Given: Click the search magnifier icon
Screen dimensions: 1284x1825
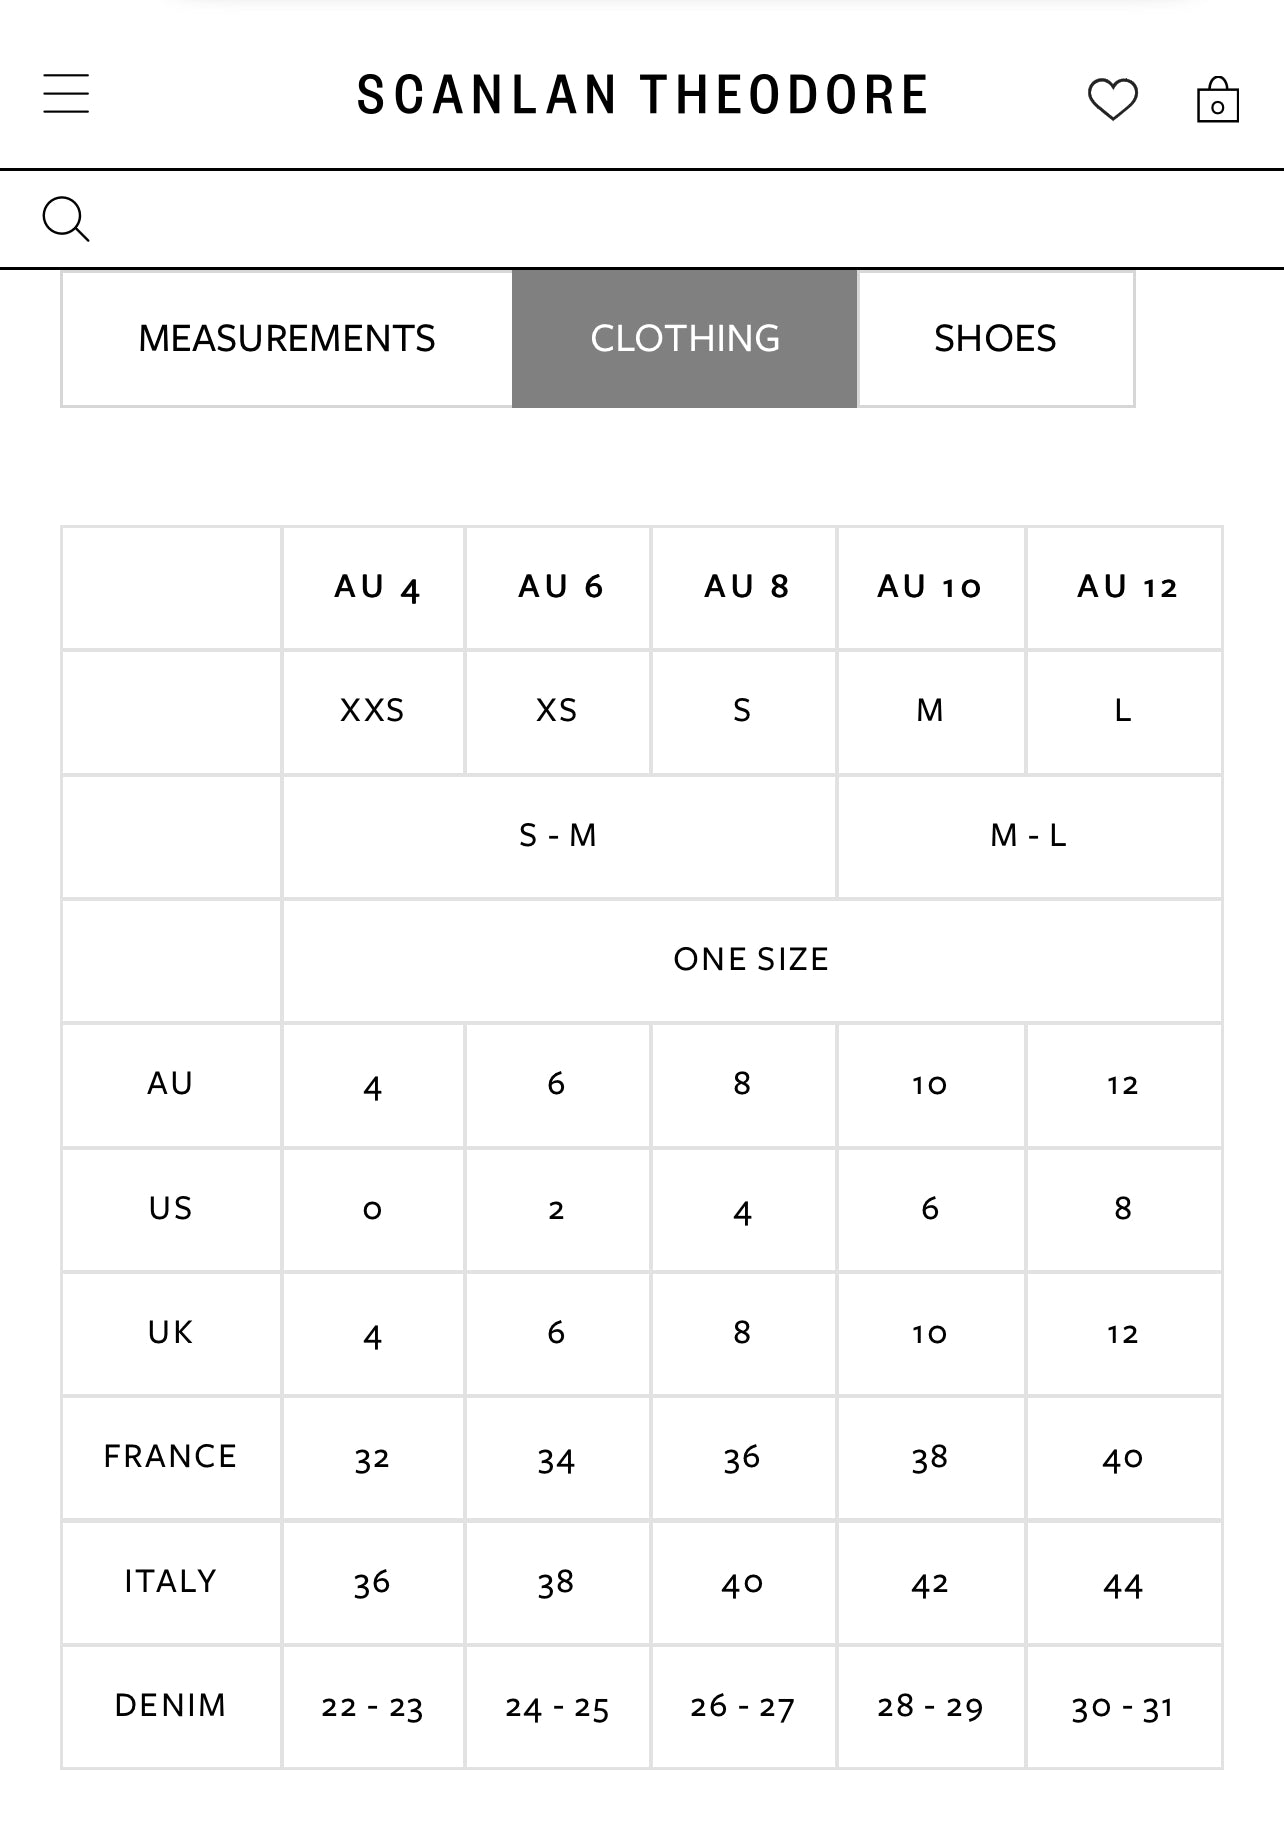Looking at the screenshot, I should [x=66, y=219].
